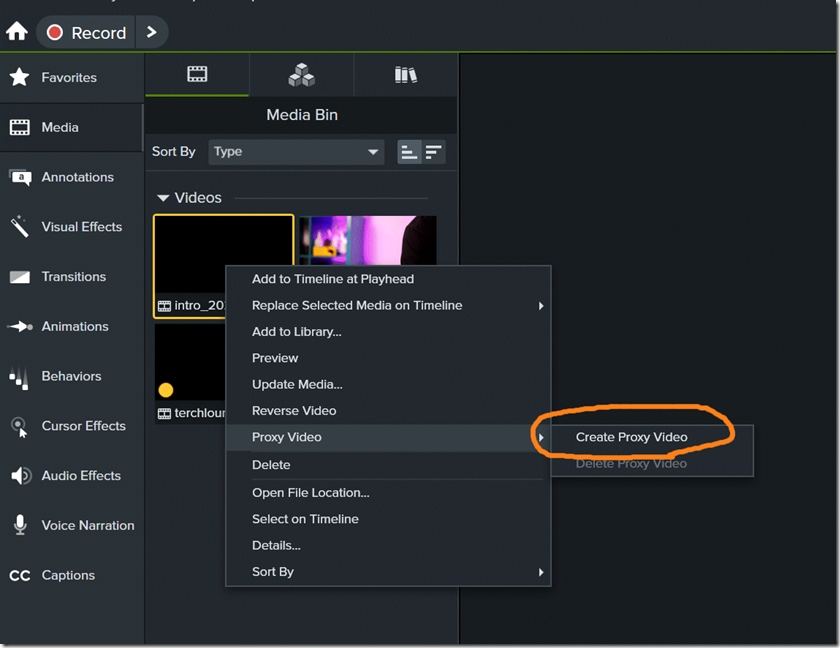Choose Details... from context menu
Viewport: 840px width, 648px height.
click(x=388, y=546)
